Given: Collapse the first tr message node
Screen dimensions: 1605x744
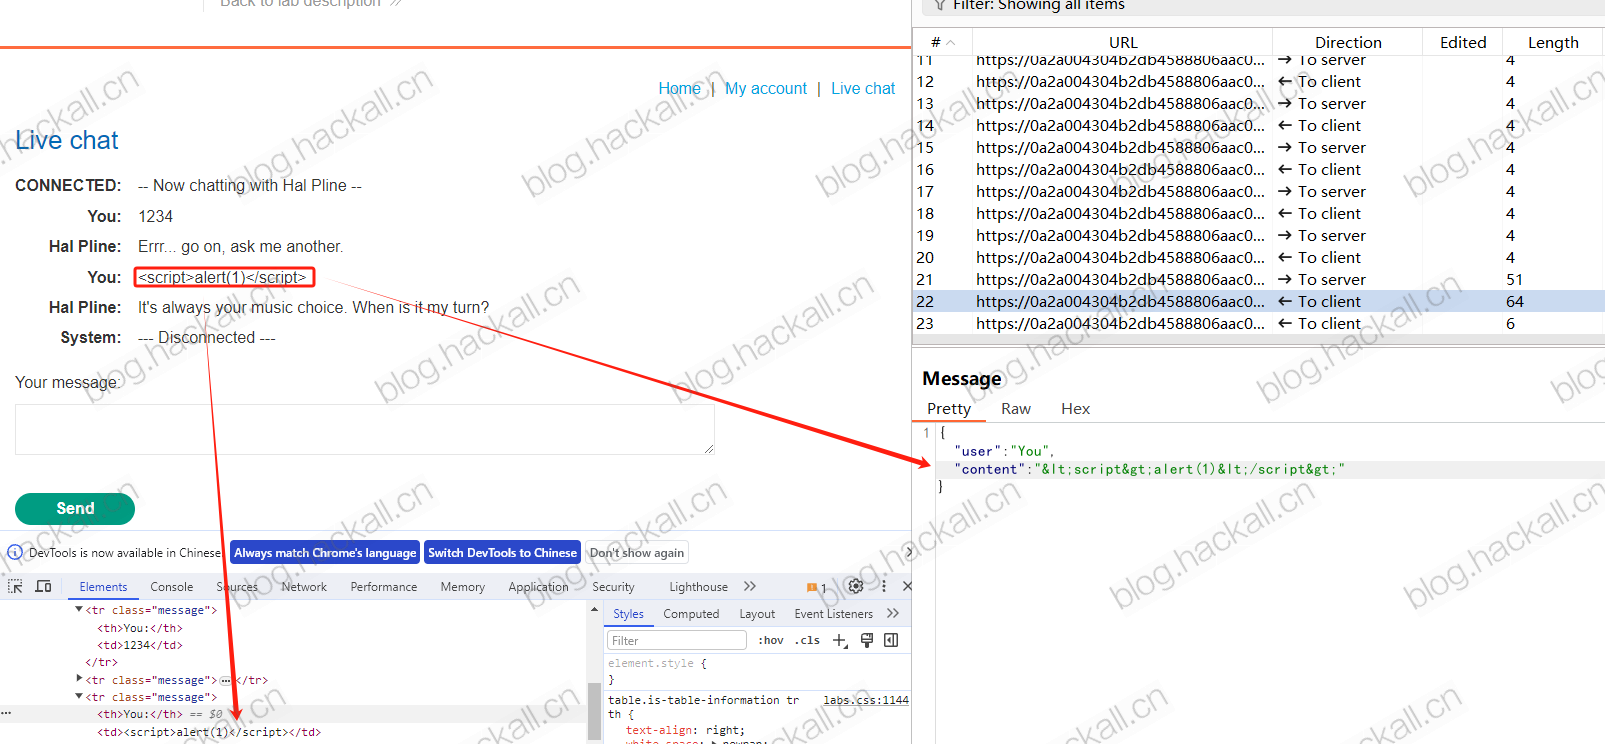Looking at the screenshot, I should 79,609.
